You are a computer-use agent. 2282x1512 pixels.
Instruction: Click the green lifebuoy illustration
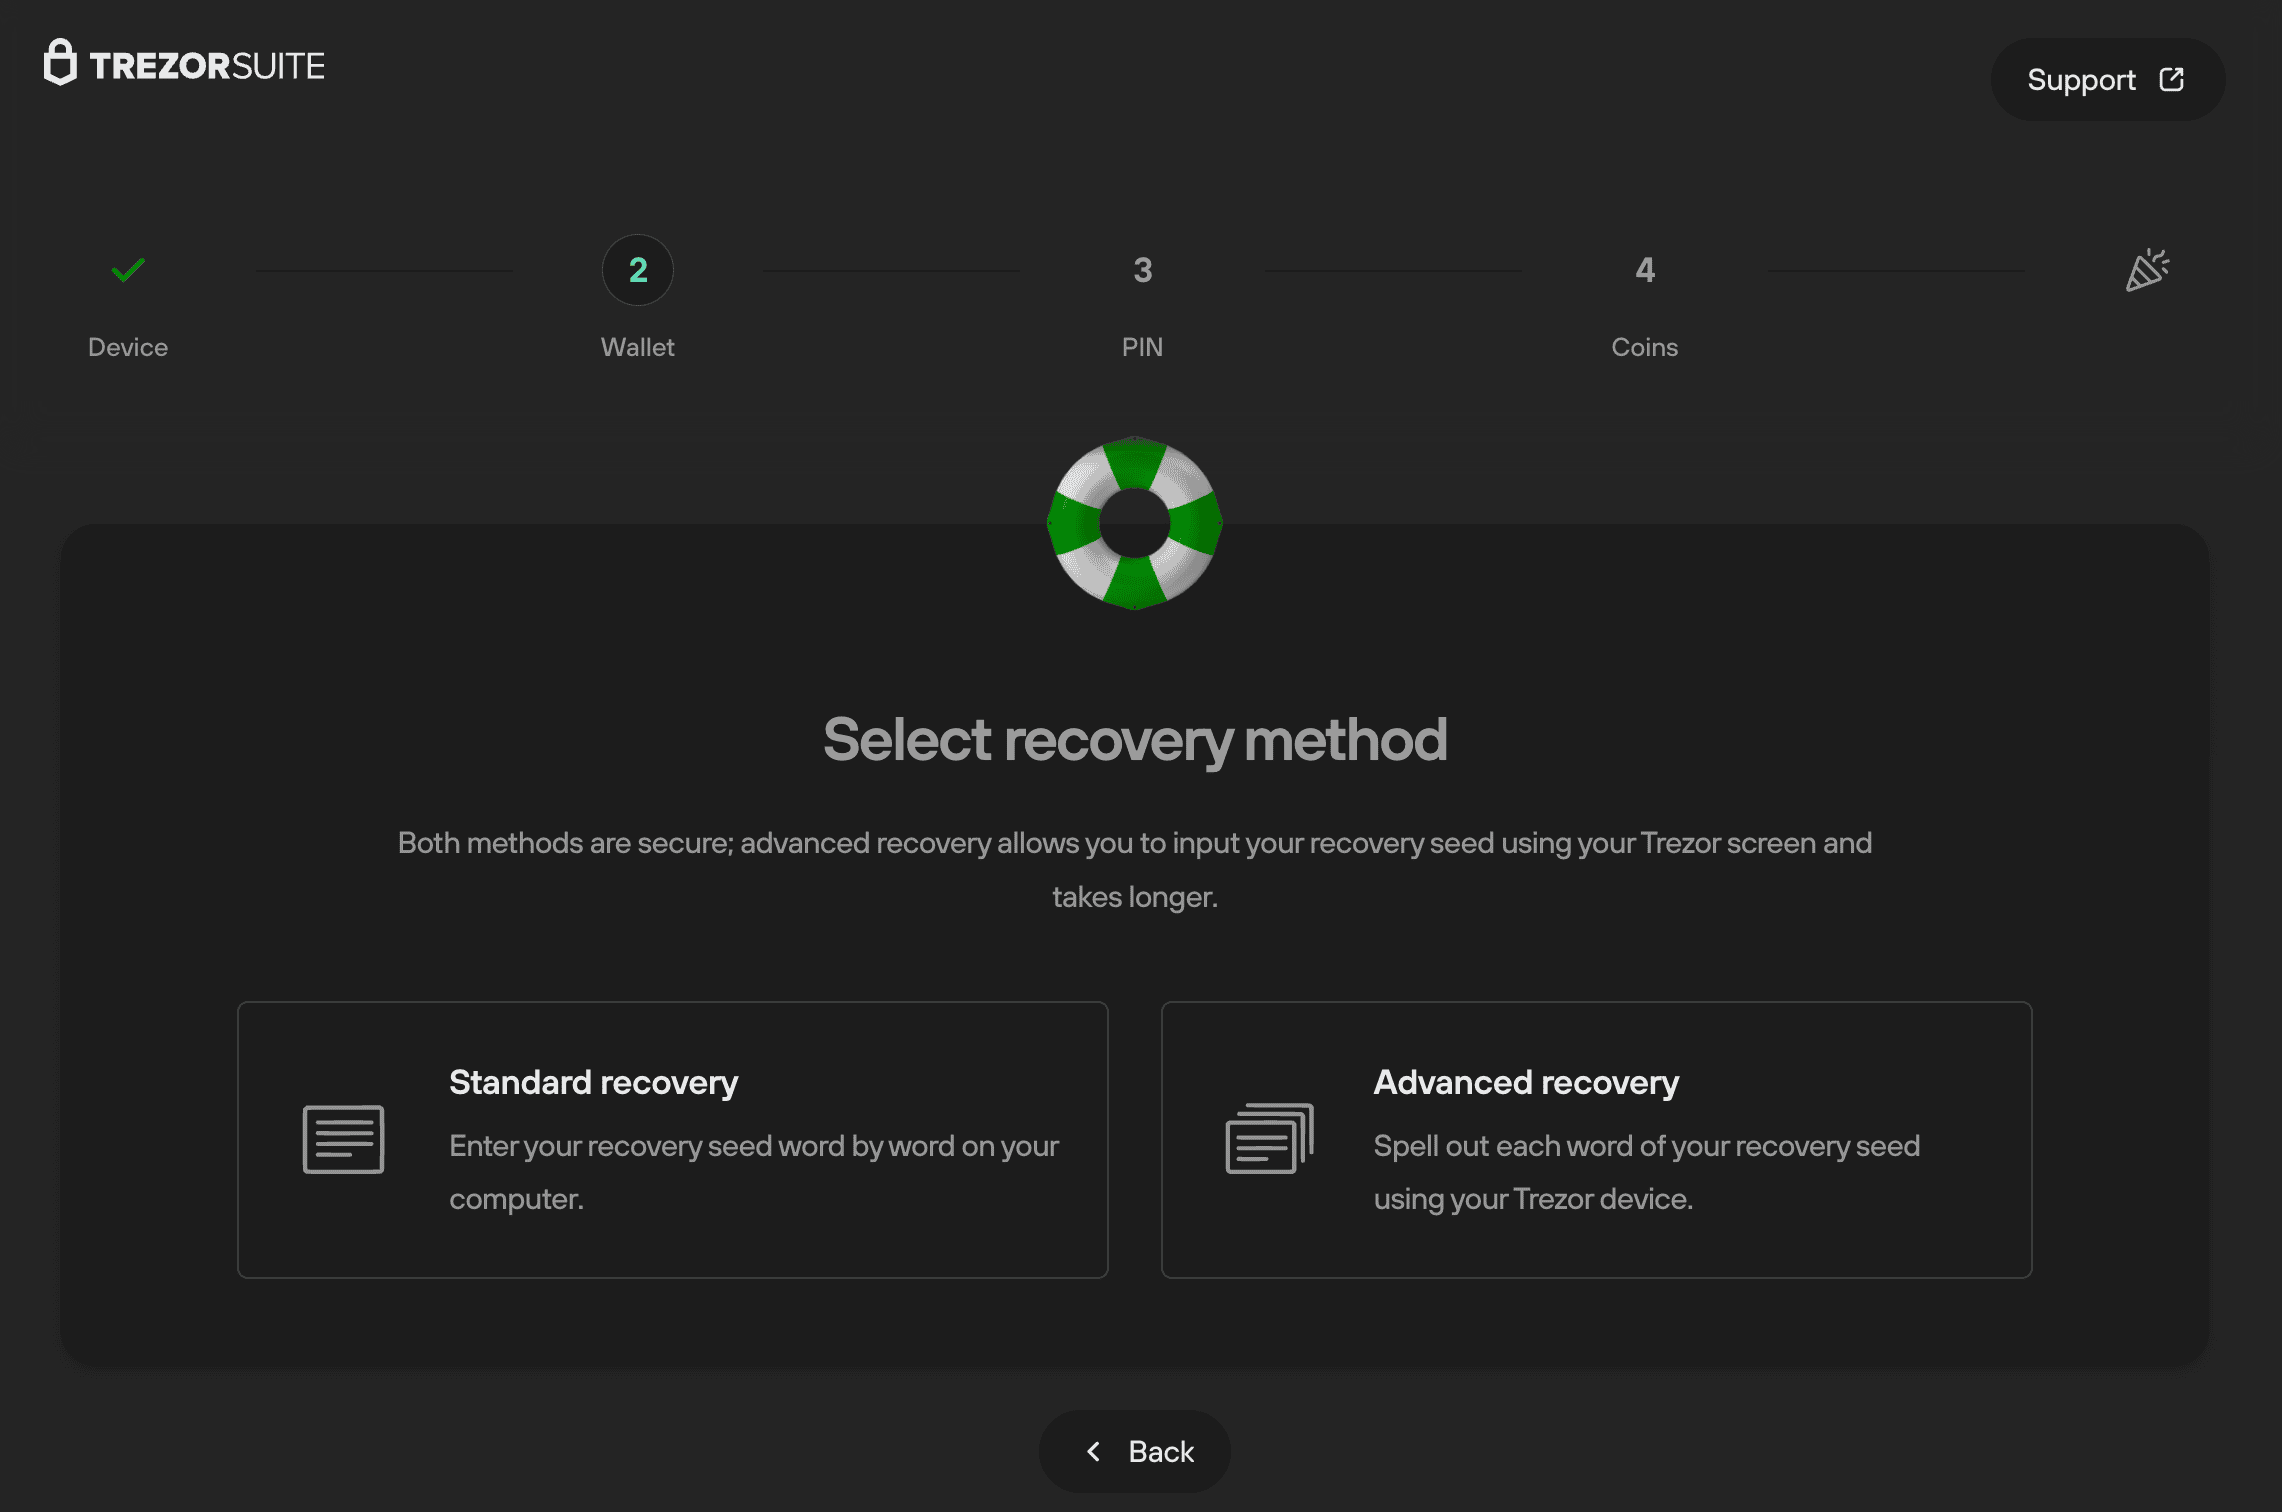tap(1135, 523)
